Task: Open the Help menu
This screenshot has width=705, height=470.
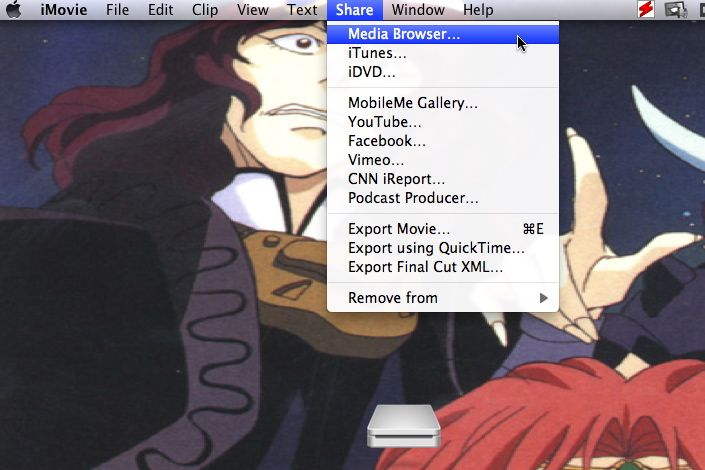Action: point(478,9)
